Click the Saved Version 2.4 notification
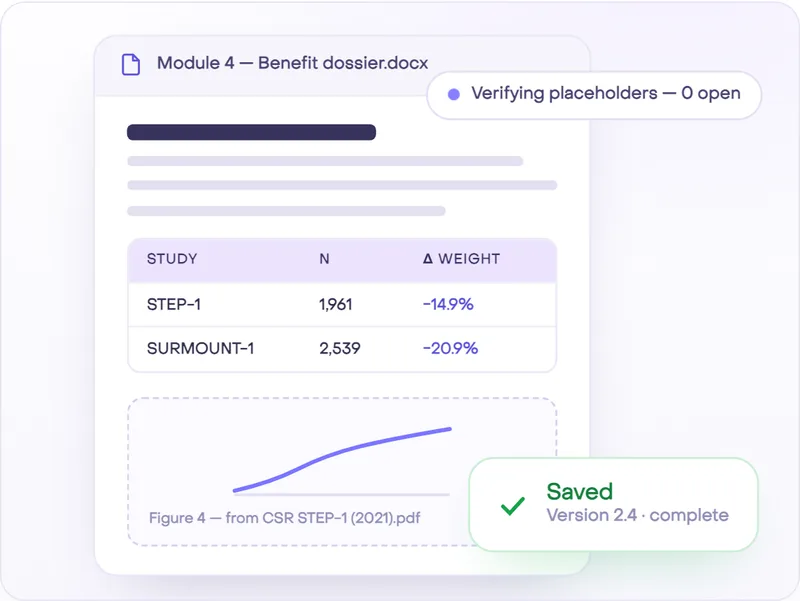This screenshot has width=800, height=601. click(x=613, y=504)
